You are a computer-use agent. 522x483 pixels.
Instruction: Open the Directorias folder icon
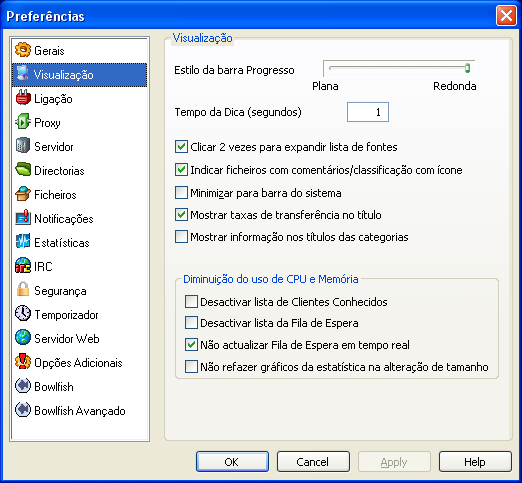23,170
